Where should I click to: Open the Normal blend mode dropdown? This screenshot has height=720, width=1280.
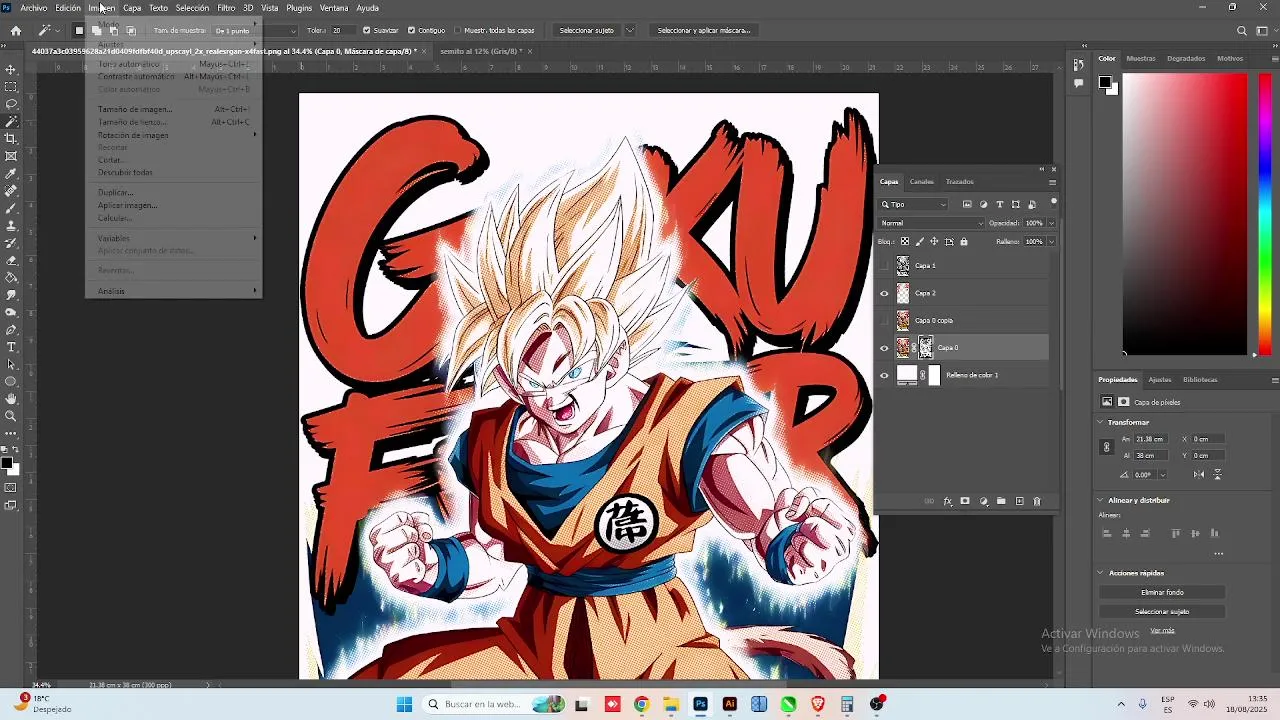pos(930,223)
